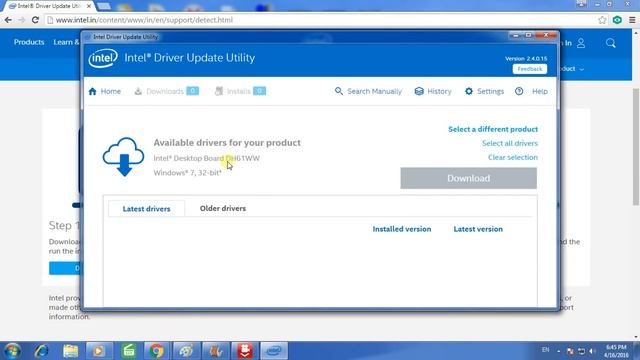
Task: Click the Intel logo in utility header
Action: [103, 58]
